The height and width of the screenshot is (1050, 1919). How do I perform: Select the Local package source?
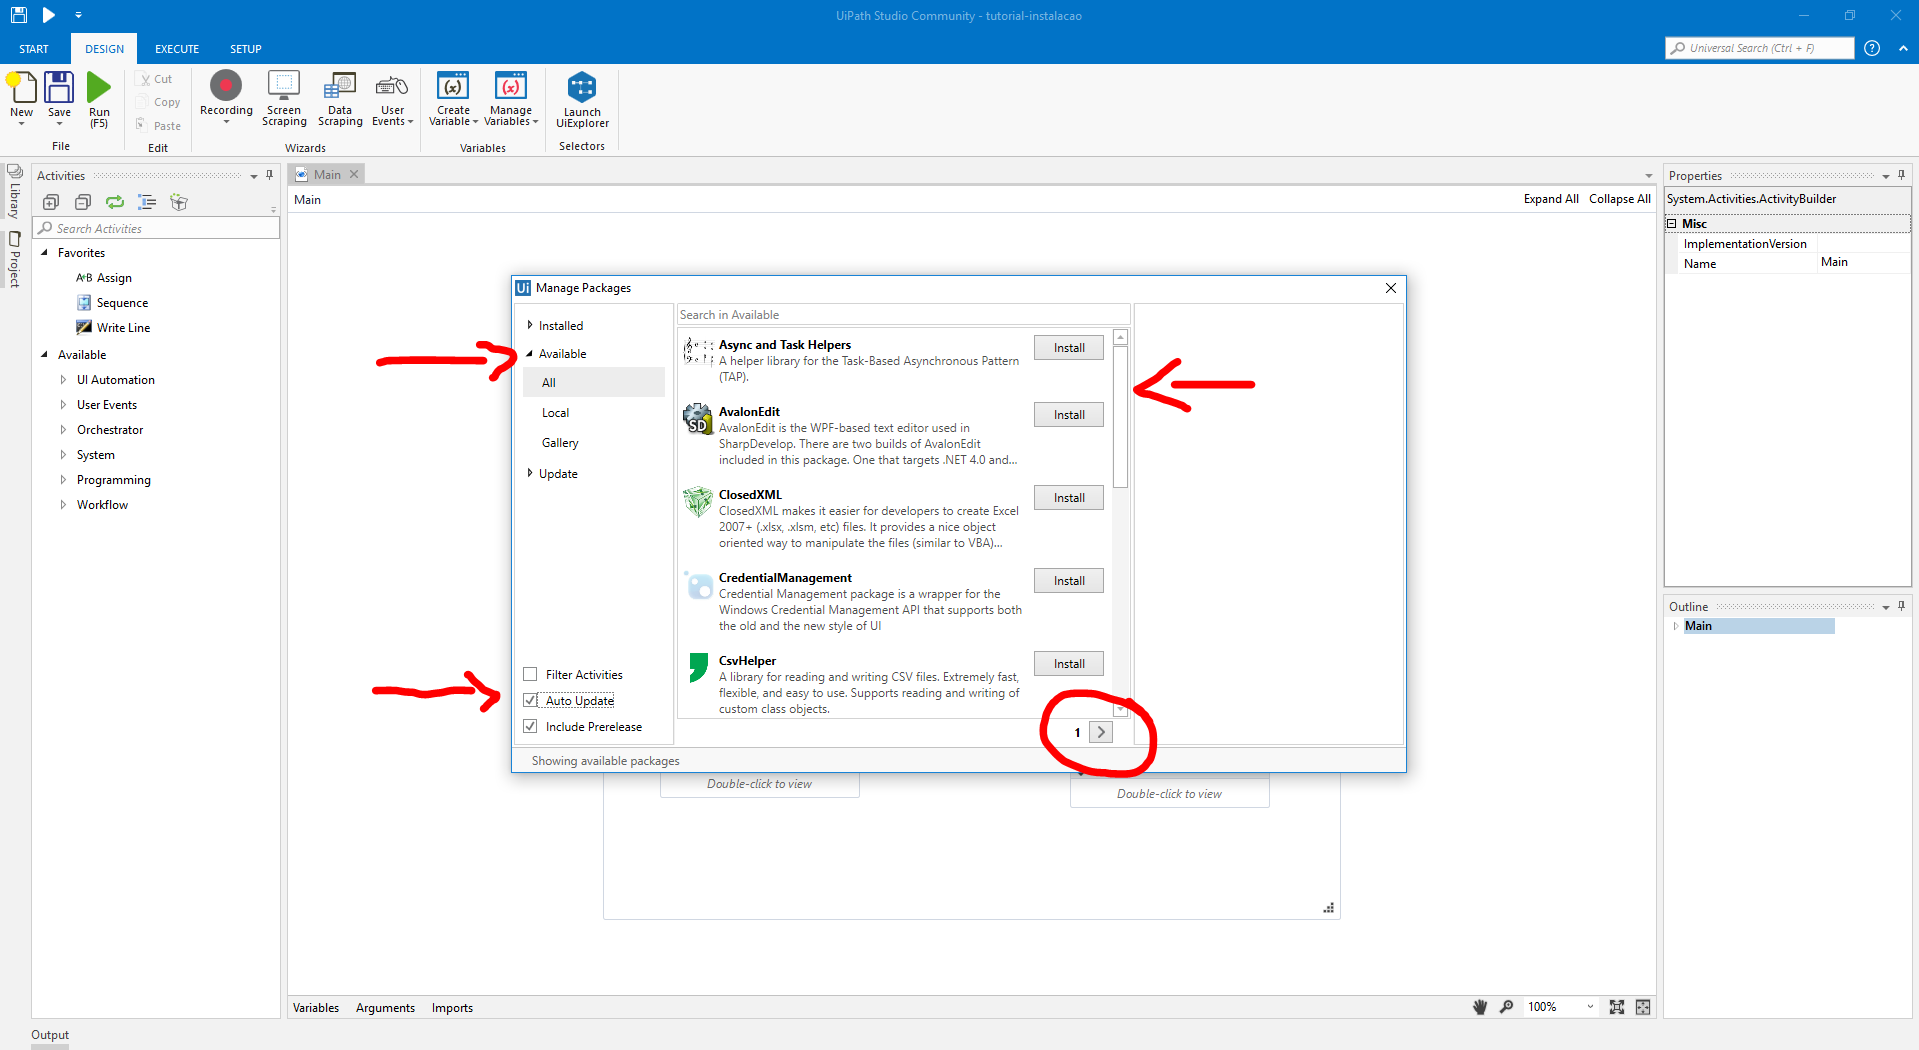click(x=555, y=413)
